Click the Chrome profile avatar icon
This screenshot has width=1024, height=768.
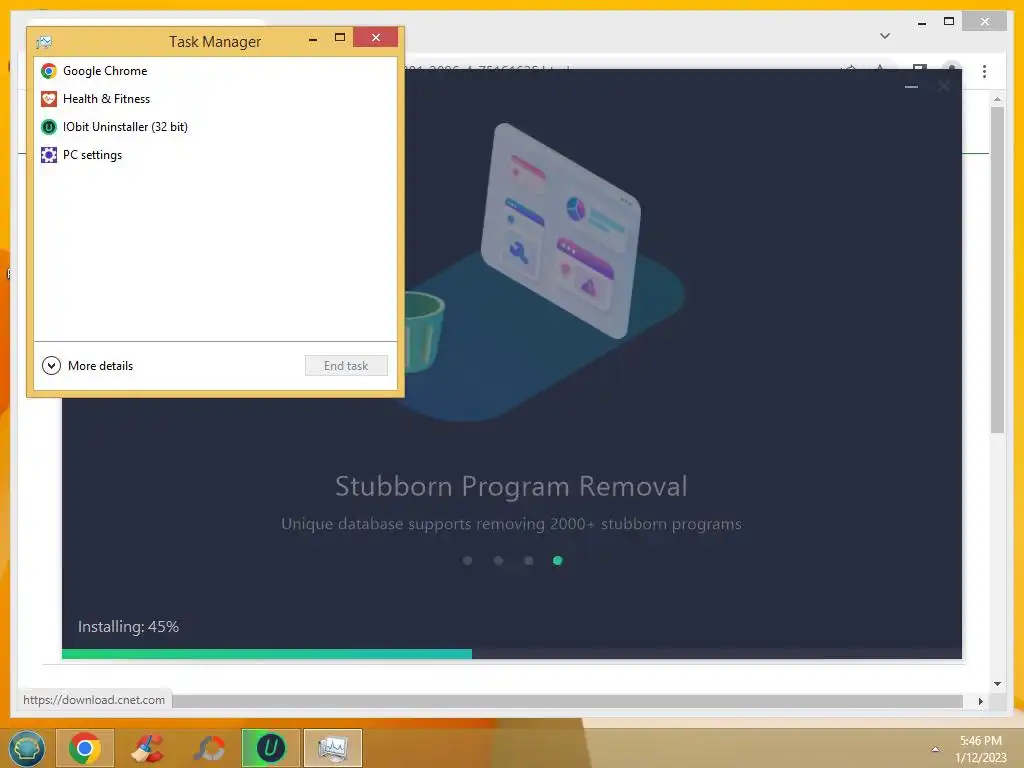[952, 69]
